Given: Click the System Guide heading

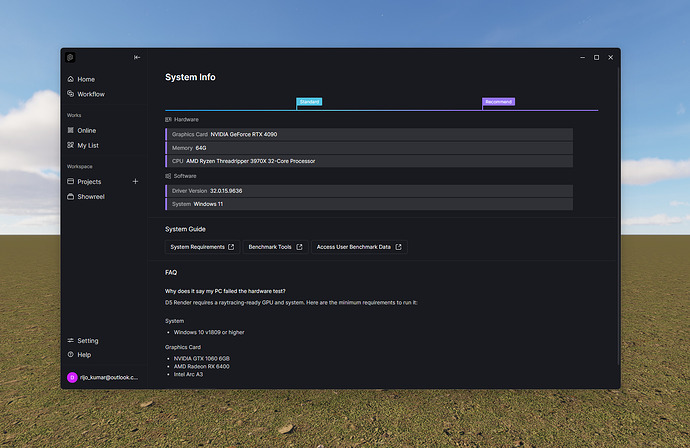Looking at the screenshot, I should tap(185, 229).
